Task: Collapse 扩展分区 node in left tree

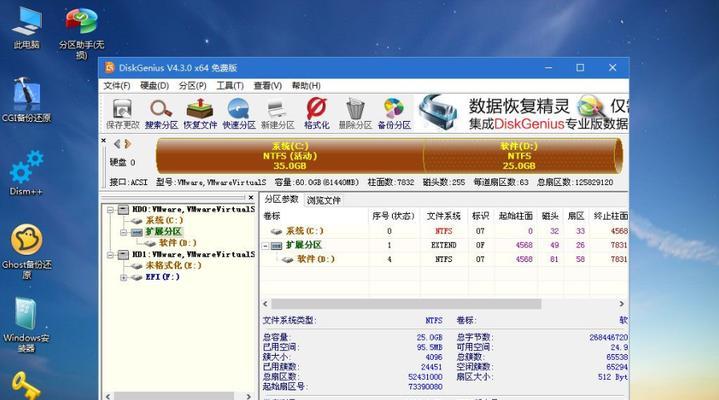Action: [123, 232]
